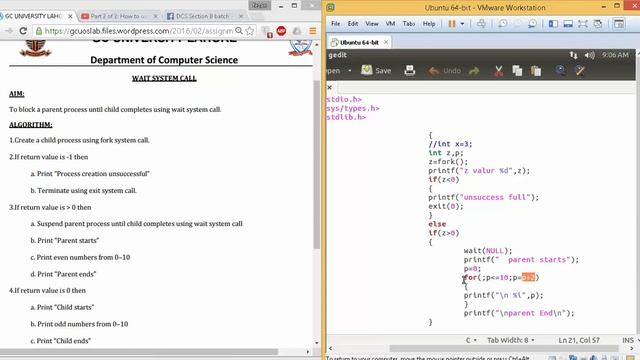Open the VMware Tabs menu
The image size is (640, 360).
409,24
